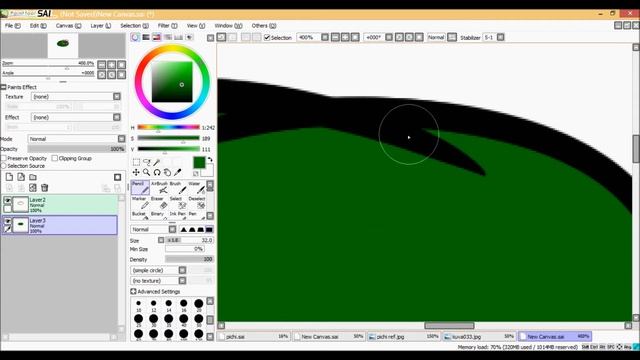This screenshot has width=640, height=360.
Task: Show the RGB slider panel icon
Action: [146, 37]
